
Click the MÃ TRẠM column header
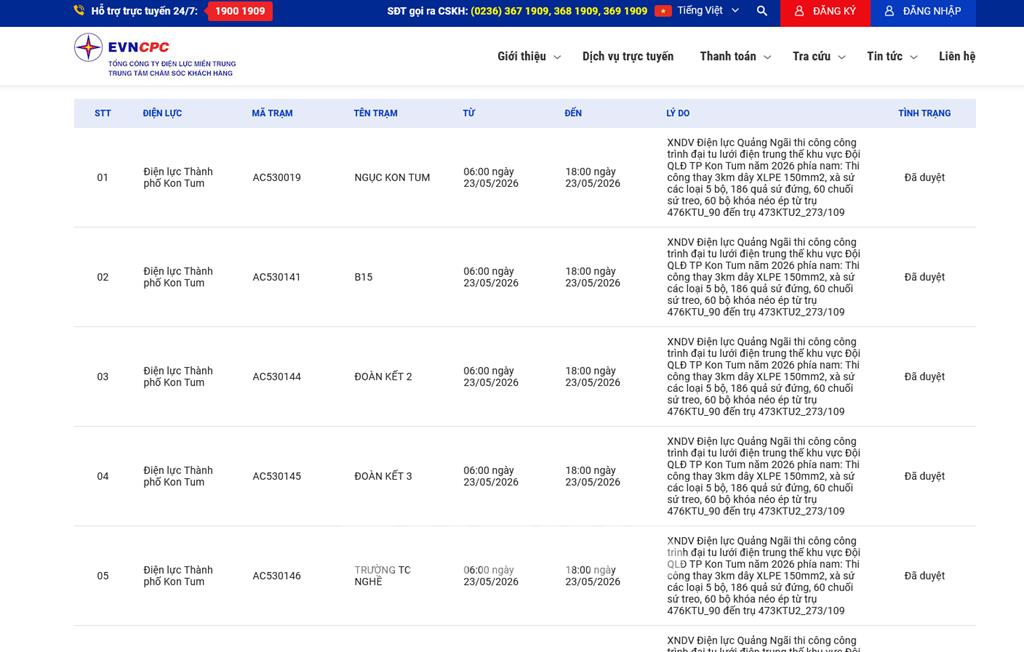click(x=272, y=113)
